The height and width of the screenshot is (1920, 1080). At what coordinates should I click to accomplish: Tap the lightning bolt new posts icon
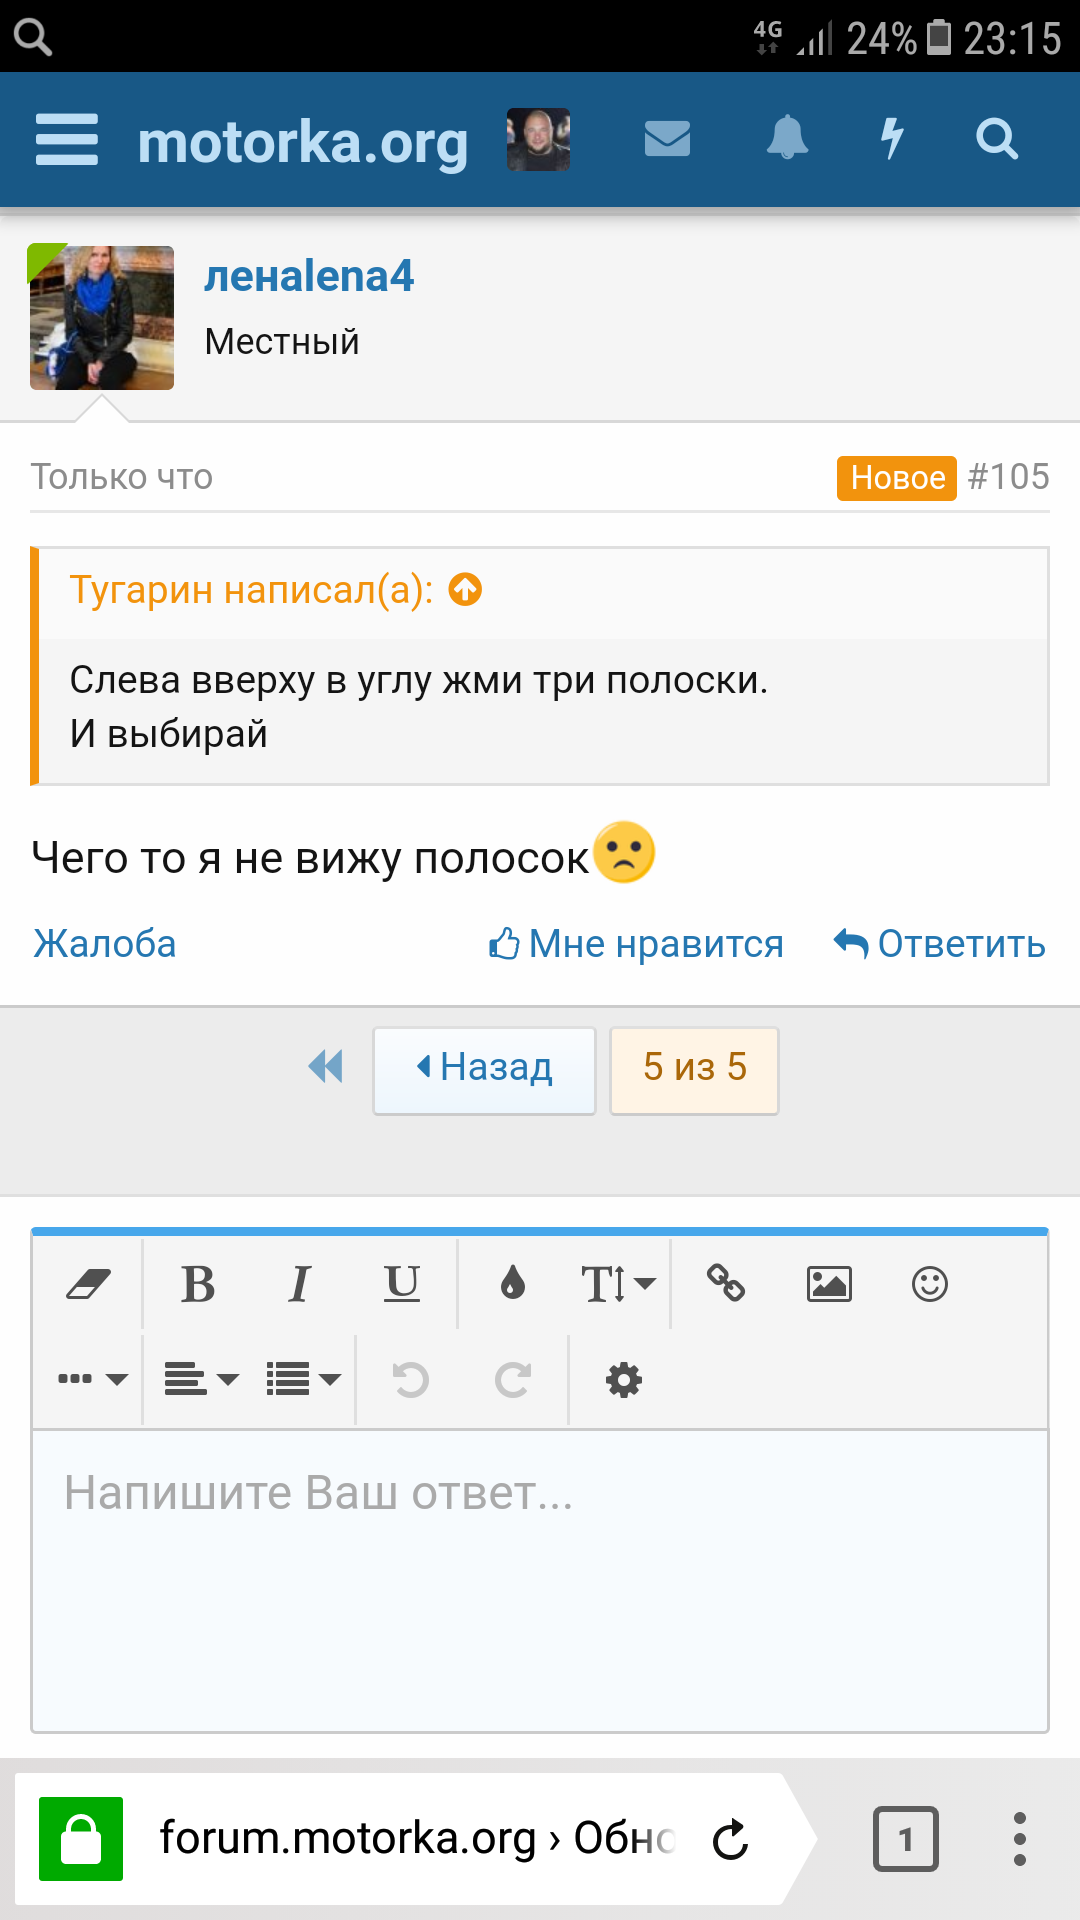coord(892,138)
